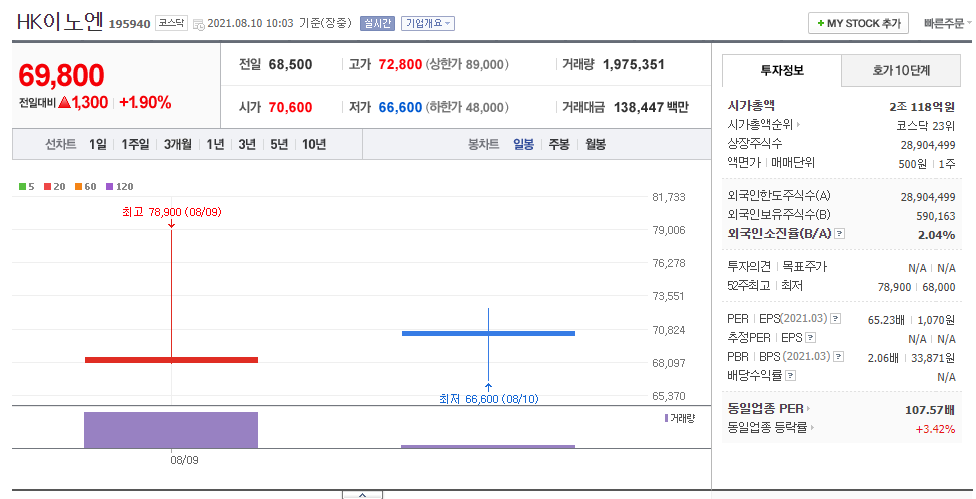Click the 외국인소진율 value 2.04%

tap(936, 235)
